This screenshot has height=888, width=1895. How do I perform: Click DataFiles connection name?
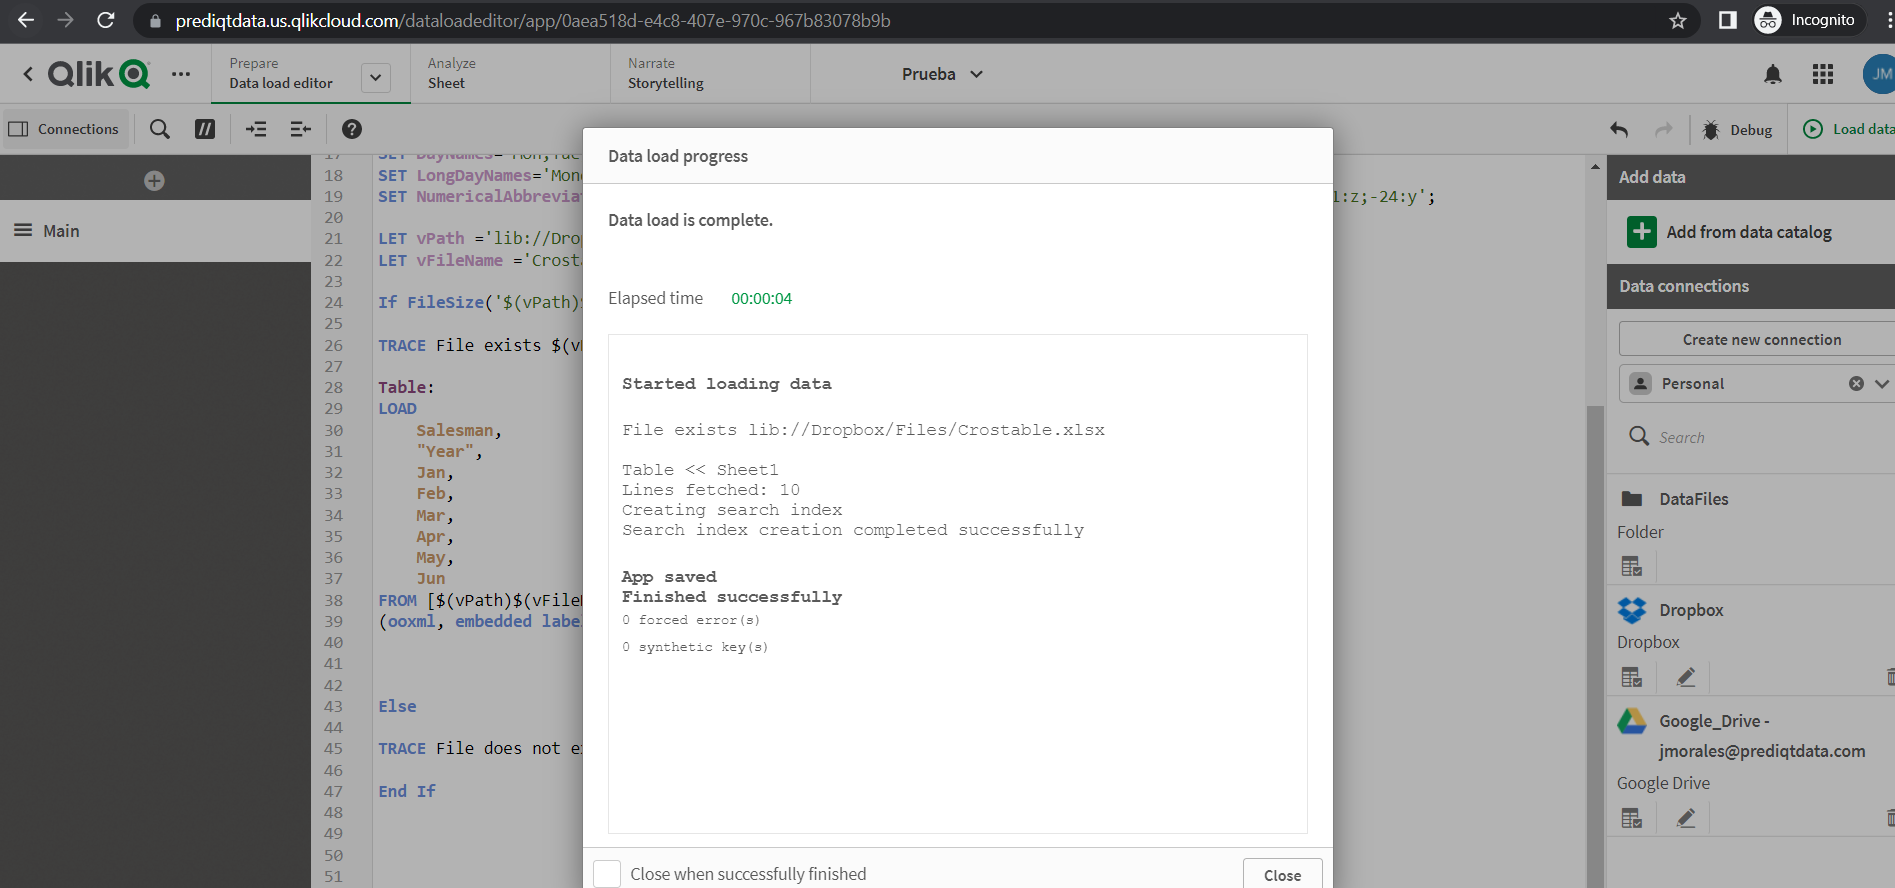[x=1693, y=499]
